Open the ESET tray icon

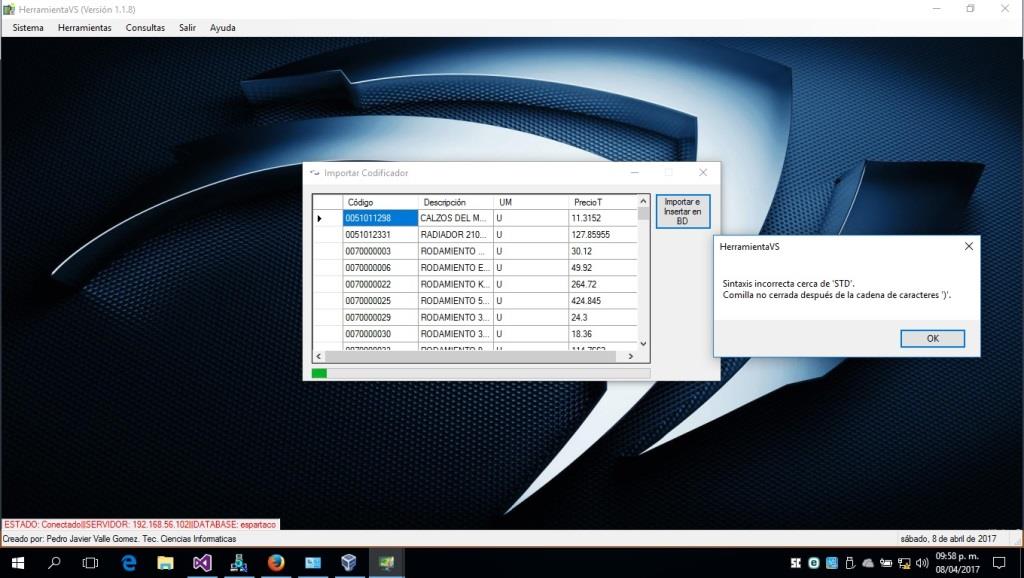coord(814,562)
